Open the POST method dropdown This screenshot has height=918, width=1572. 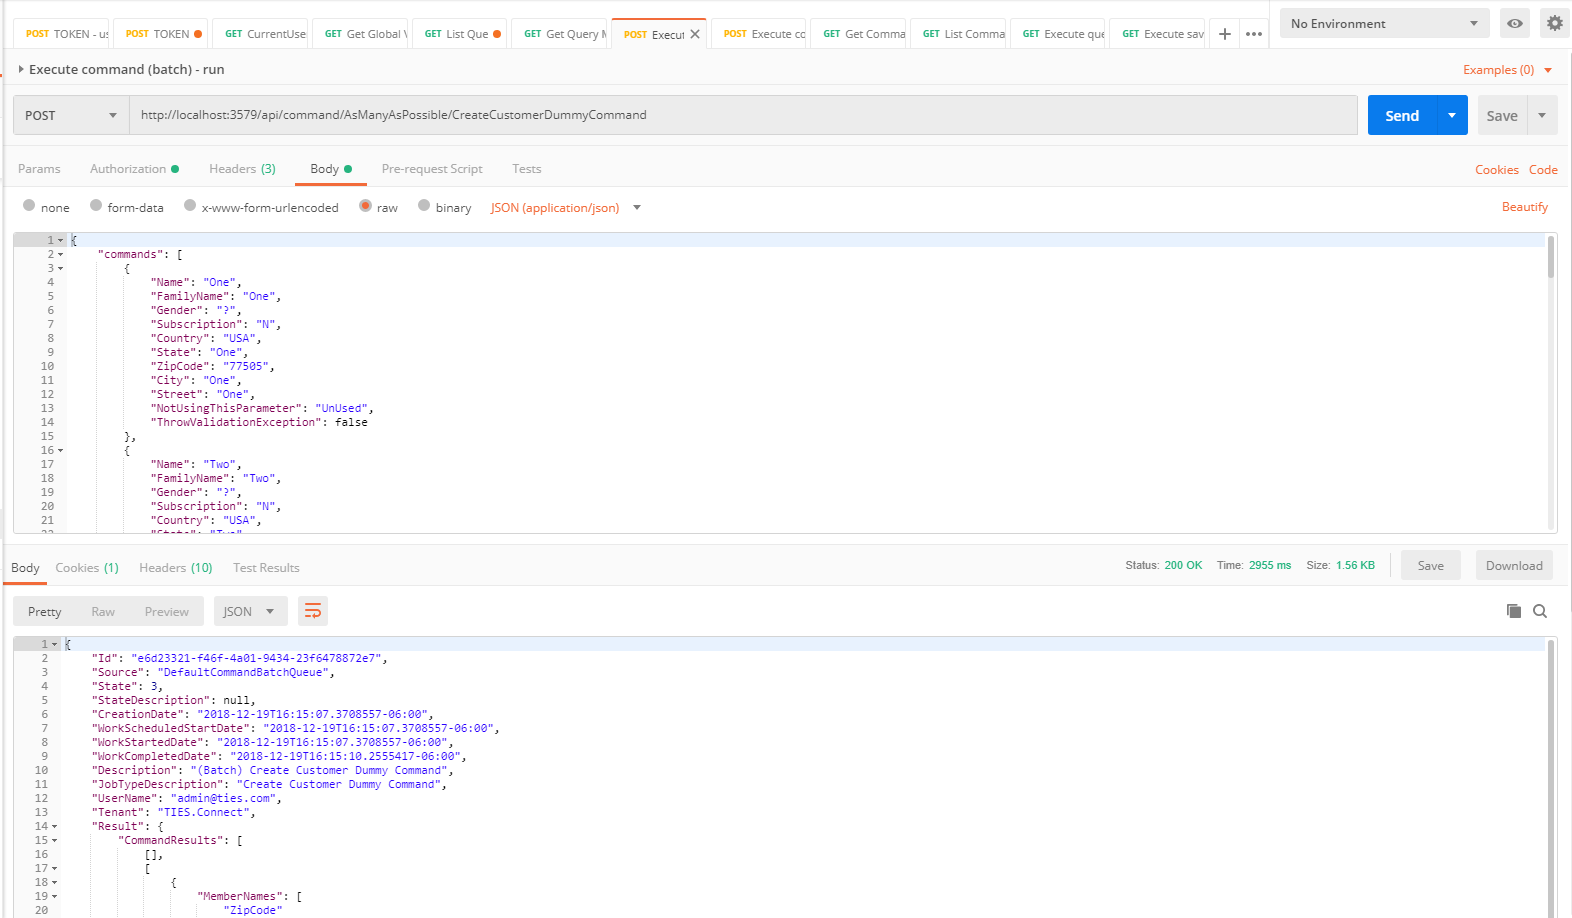[71, 115]
